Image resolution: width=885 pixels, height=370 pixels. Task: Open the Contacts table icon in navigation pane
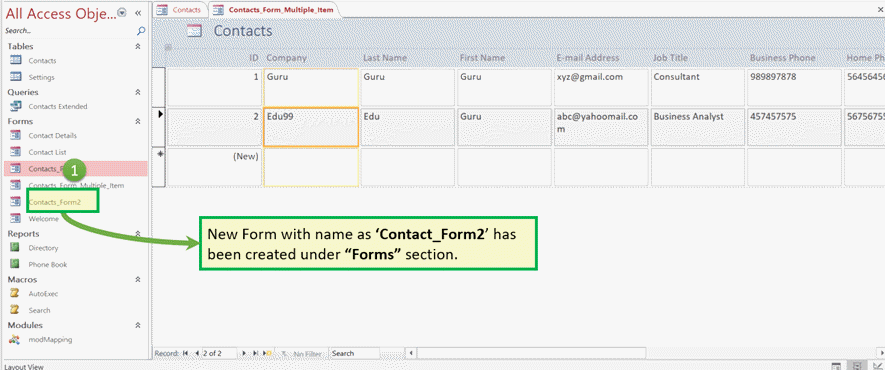click(16, 60)
